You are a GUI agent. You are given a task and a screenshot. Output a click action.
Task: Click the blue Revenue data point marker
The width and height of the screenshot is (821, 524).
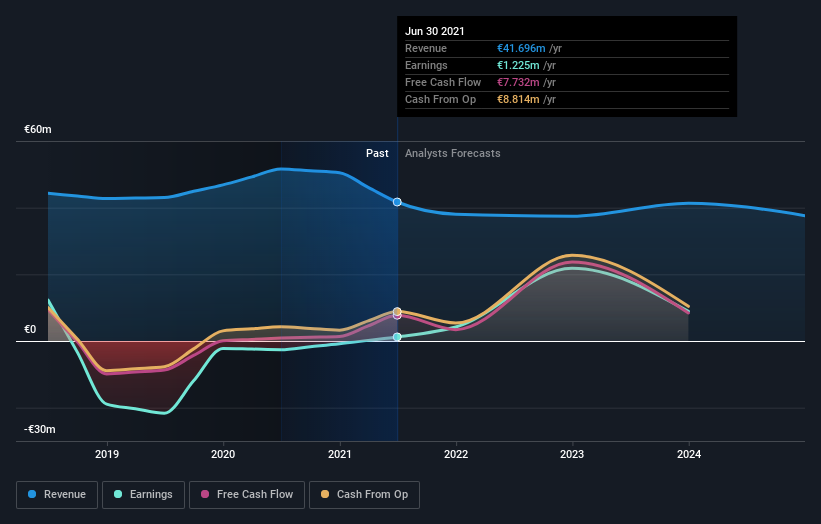(x=397, y=202)
